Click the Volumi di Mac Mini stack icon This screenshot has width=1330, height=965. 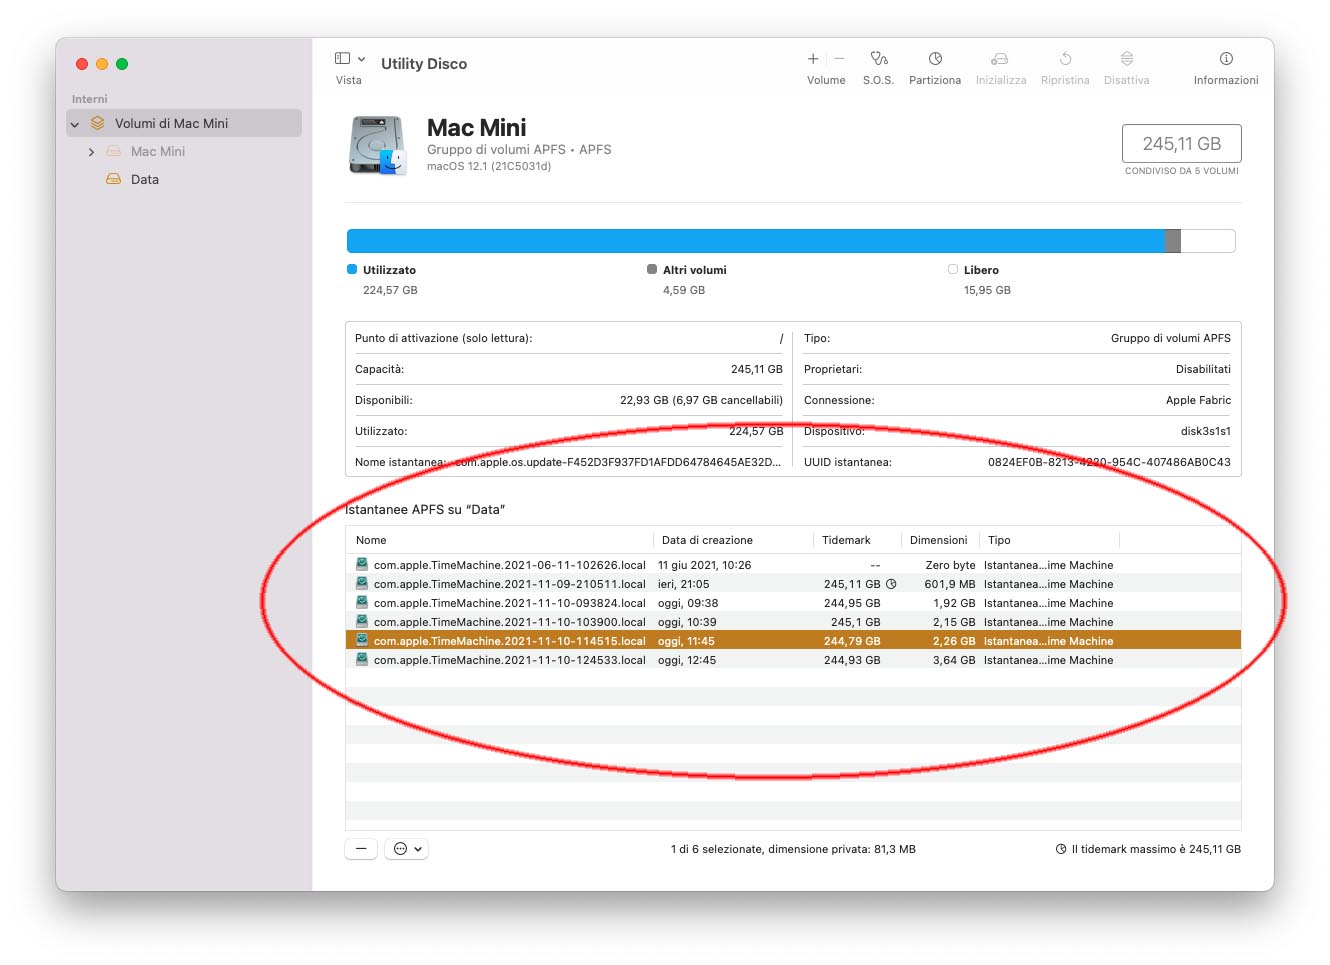point(97,123)
